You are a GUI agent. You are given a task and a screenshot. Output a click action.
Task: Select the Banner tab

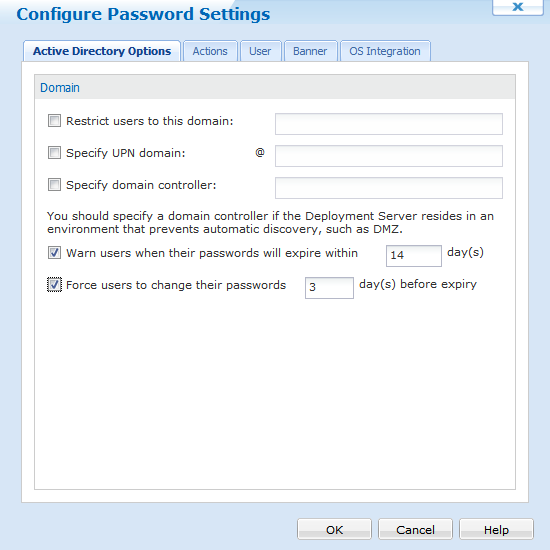click(x=310, y=51)
